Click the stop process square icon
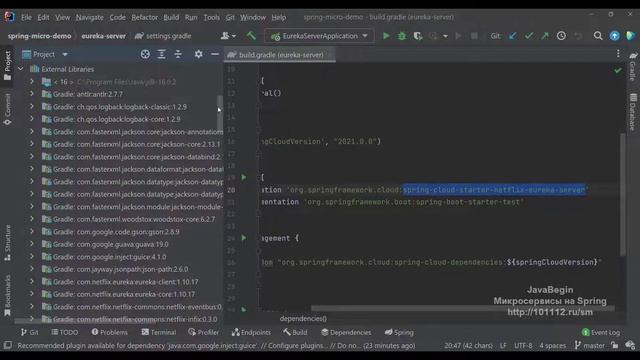The height and width of the screenshot is (360, 640). click(474, 36)
